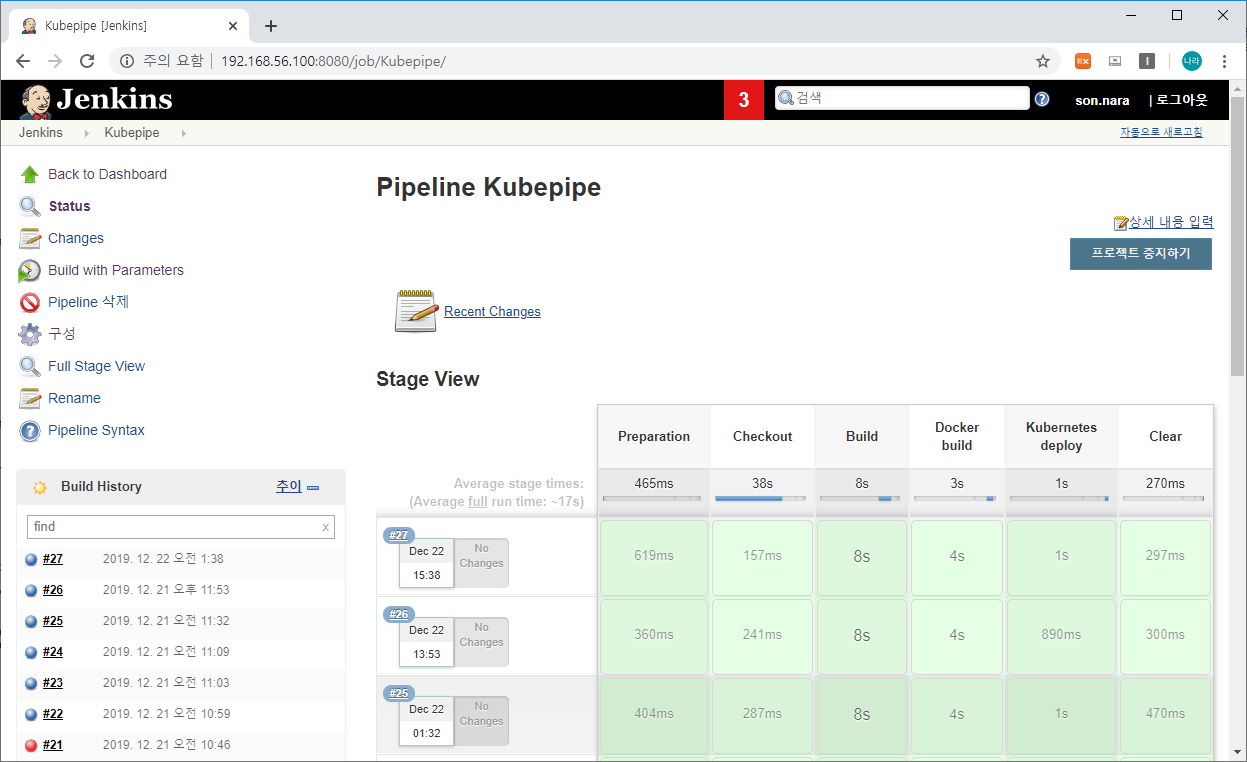This screenshot has width=1247, height=762.
Task: Click the 프로젝트 중지하기 button
Action: tap(1141, 253)
